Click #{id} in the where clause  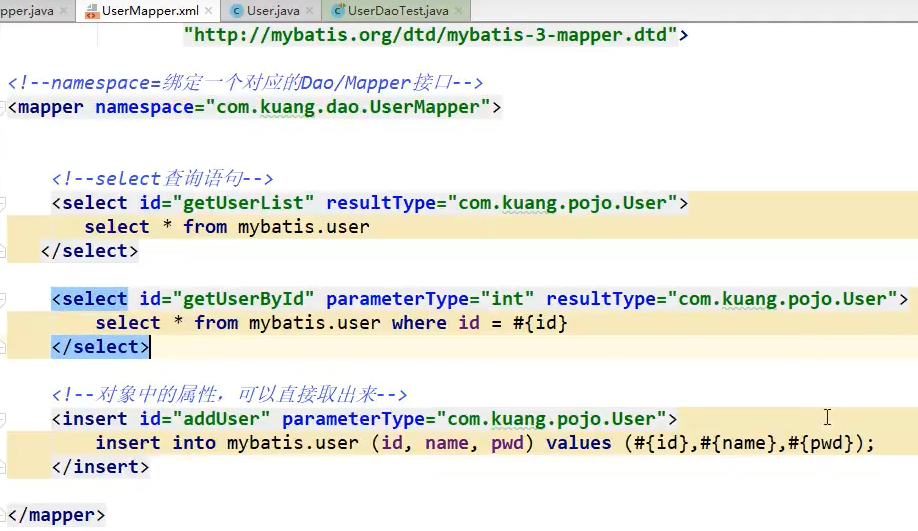pyautogui.click(x=540, y=323)
